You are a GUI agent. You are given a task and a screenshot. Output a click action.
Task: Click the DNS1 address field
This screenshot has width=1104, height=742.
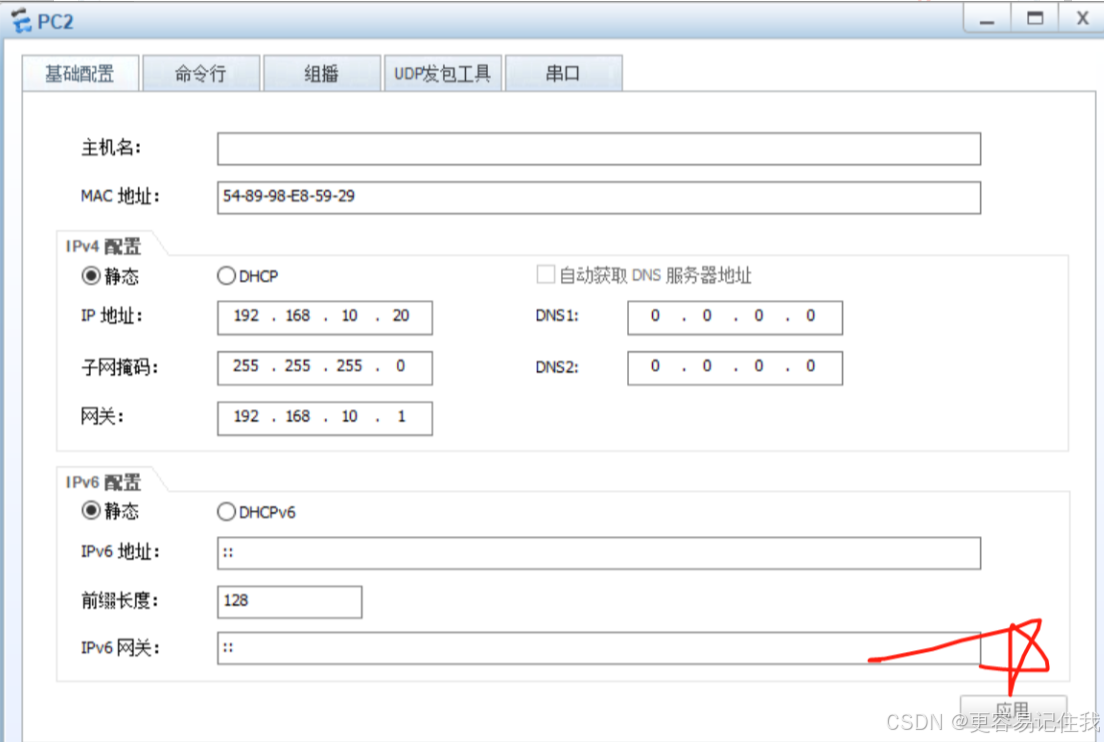coord(735,317)
